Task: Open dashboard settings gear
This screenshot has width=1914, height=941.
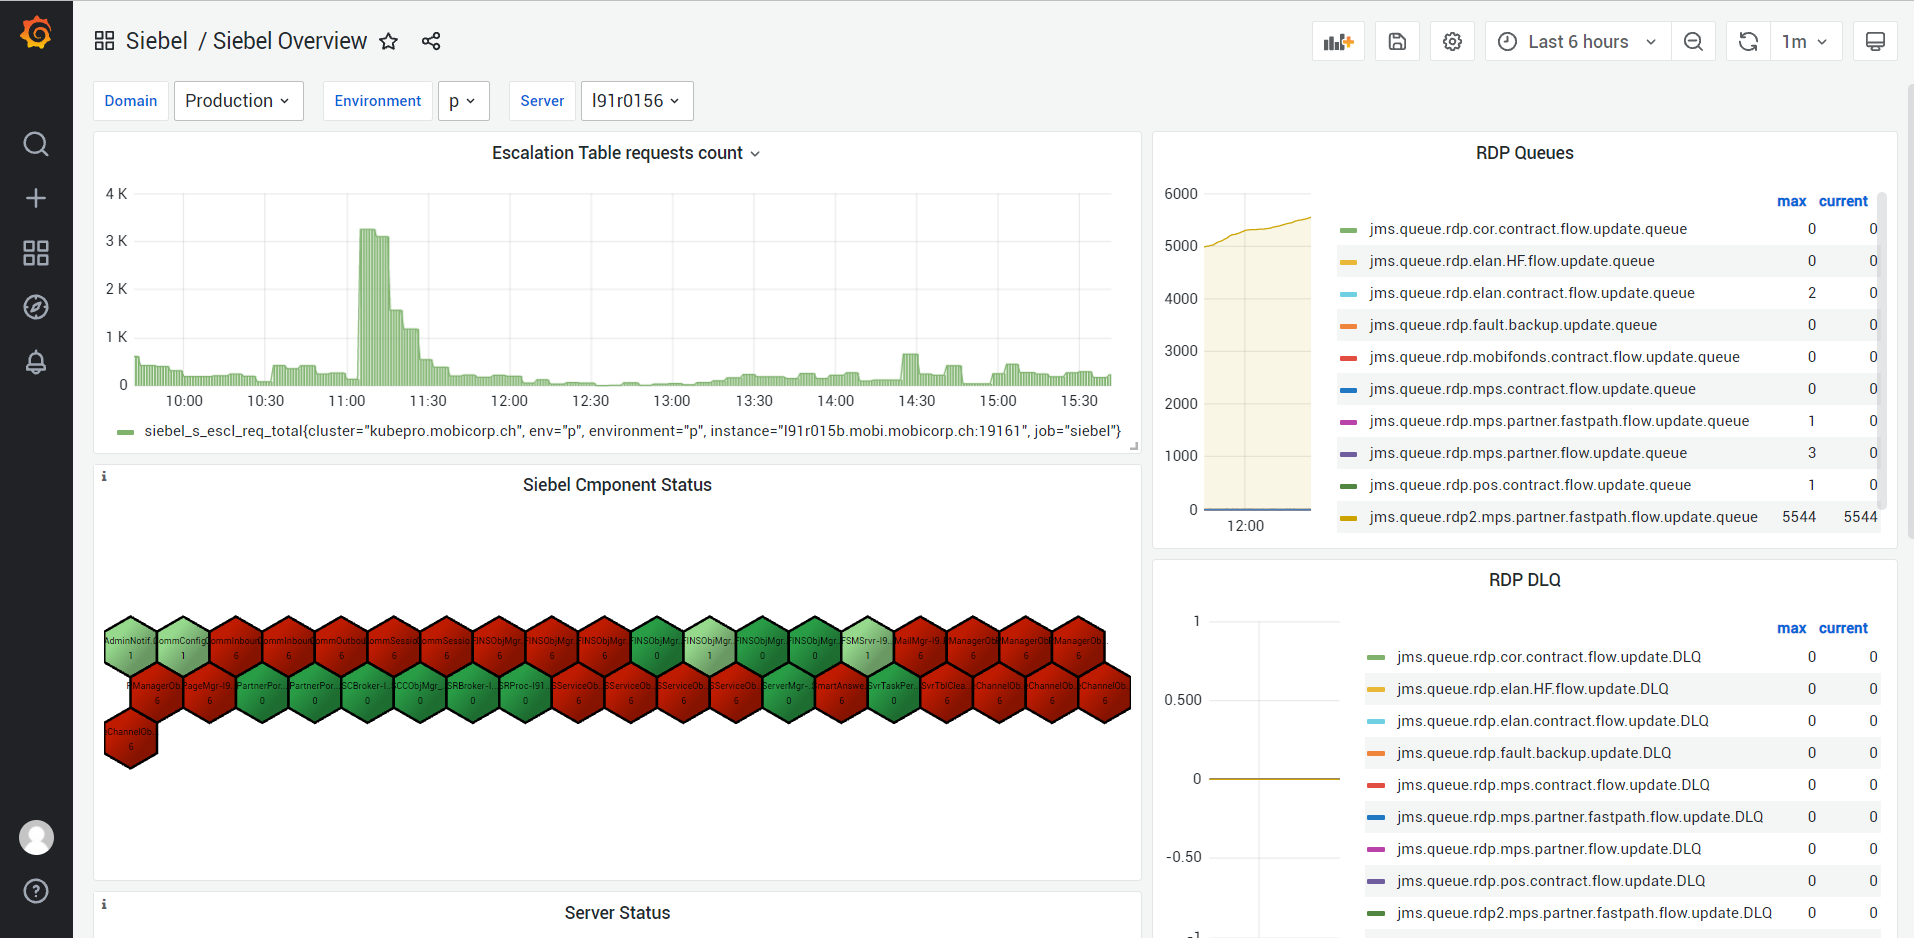Action: 1452,41
